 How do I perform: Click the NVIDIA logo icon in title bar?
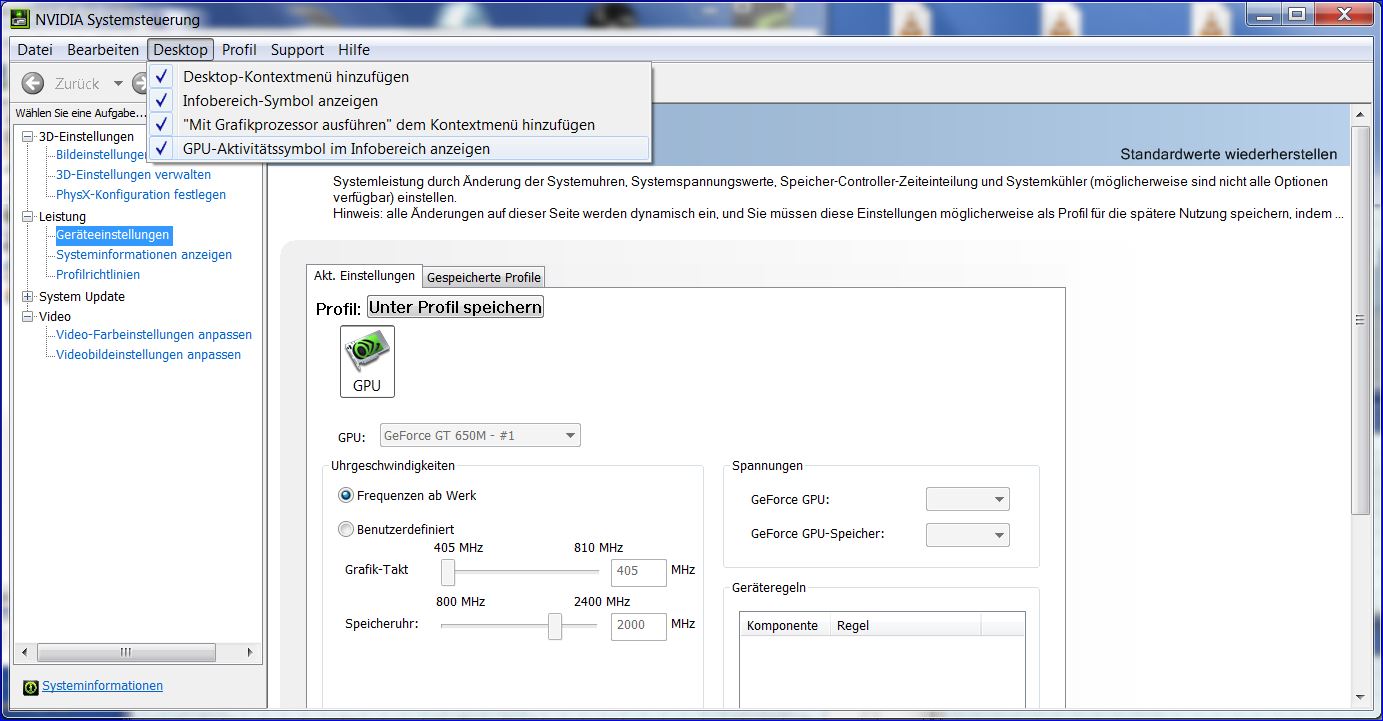click(20, 19)
